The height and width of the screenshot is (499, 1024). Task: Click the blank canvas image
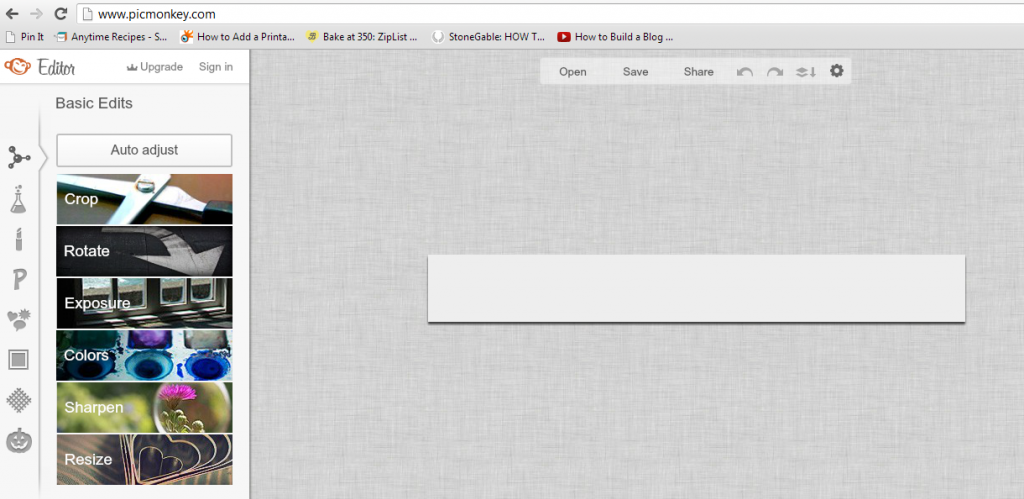696,288
